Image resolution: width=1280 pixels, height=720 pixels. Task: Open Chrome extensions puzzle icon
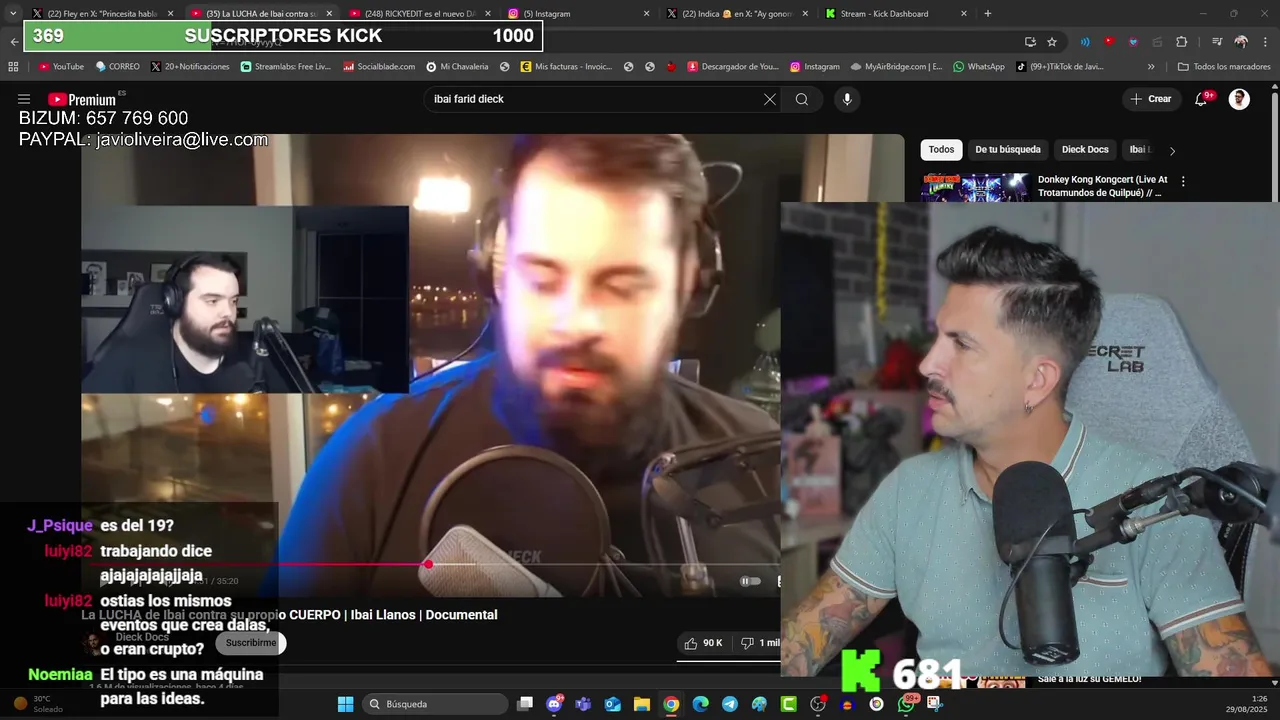pos(1181,42)
